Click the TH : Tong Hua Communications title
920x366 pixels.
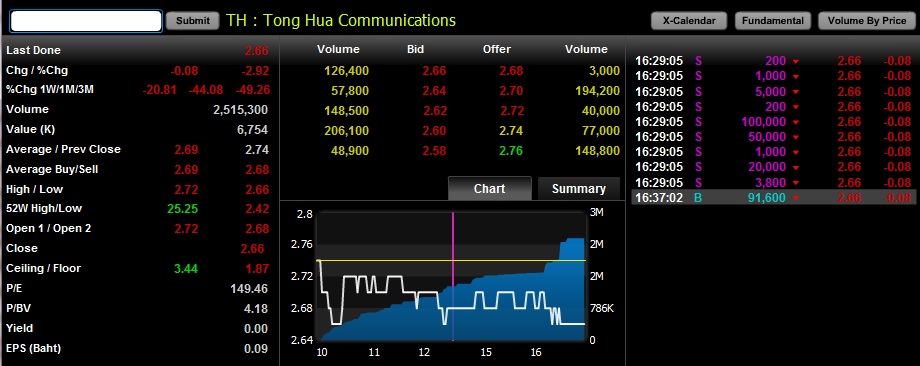341,20
